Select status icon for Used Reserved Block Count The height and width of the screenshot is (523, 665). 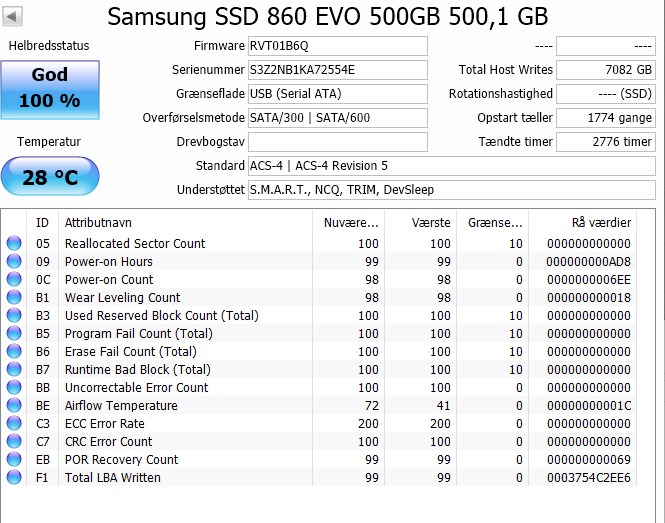pyautogui.click(x=14, y=315)
